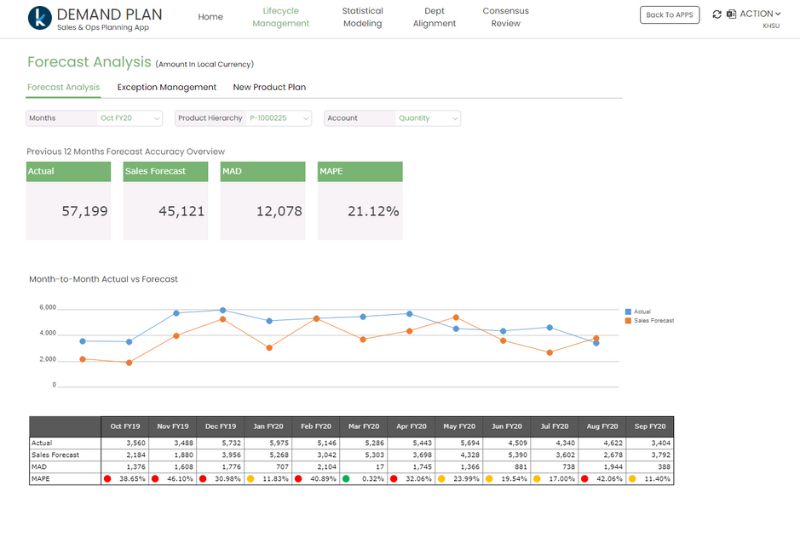800x533 pixels.
Task: Click the Excel export icon
Action: pos(731,14)
